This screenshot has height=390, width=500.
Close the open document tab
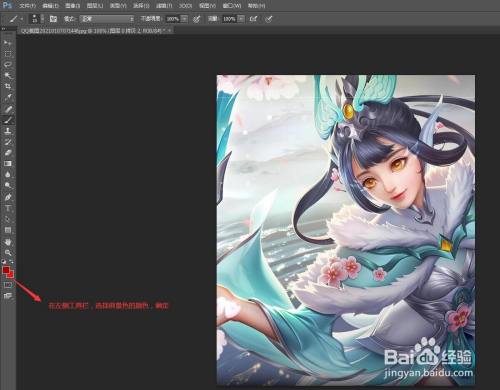click(170, 31)
